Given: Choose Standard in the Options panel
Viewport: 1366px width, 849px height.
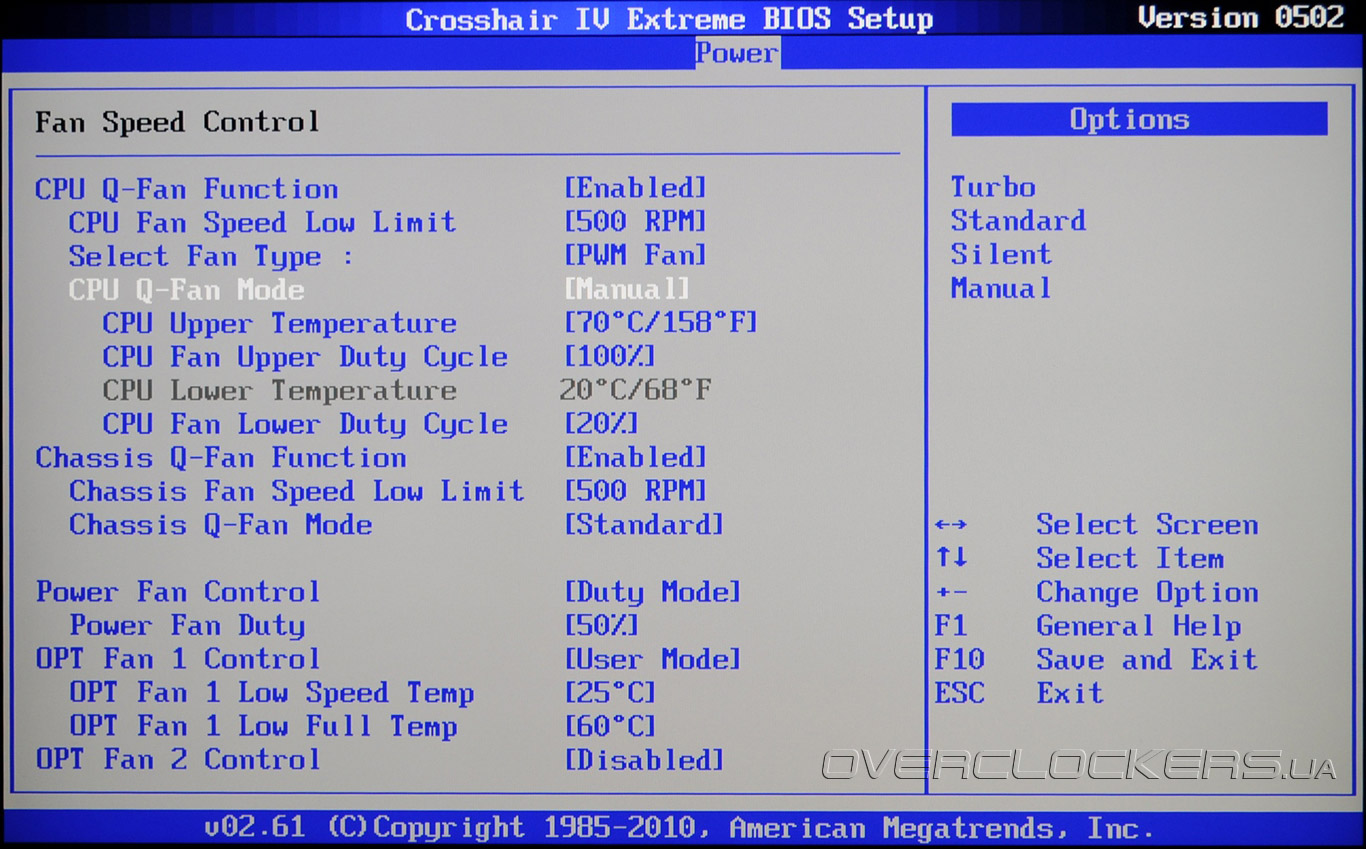Looking at the screenshot, I should (1018, 220).
